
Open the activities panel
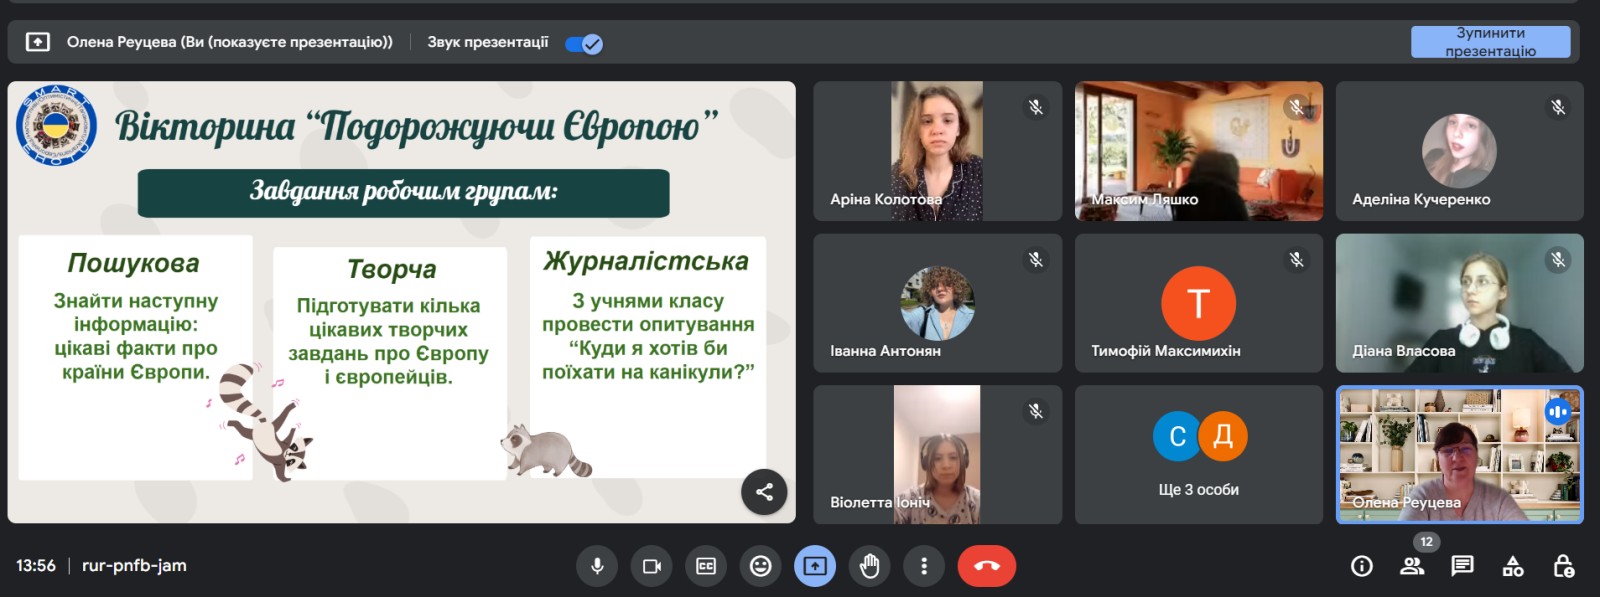click(x=1513, y=566)
